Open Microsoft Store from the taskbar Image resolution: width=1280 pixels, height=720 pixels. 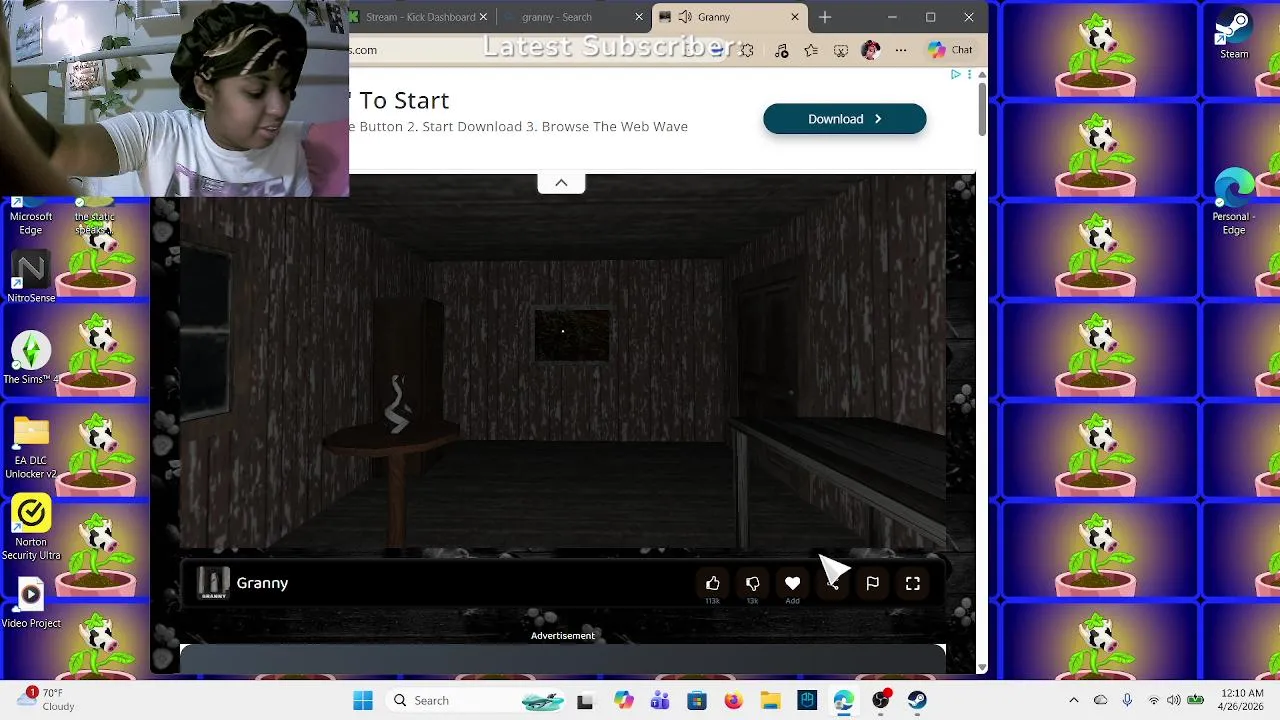(x=697, y=700)
